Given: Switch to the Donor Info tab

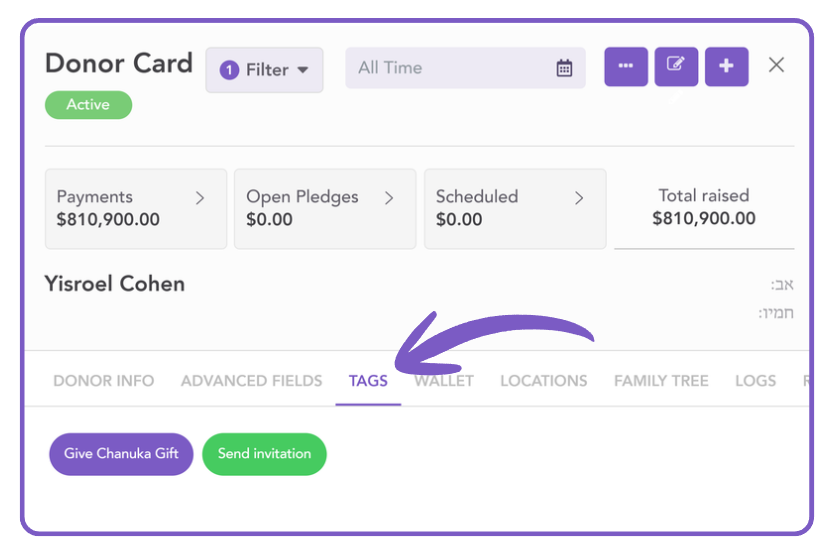Looking at the screenshot, I should 104,381.
